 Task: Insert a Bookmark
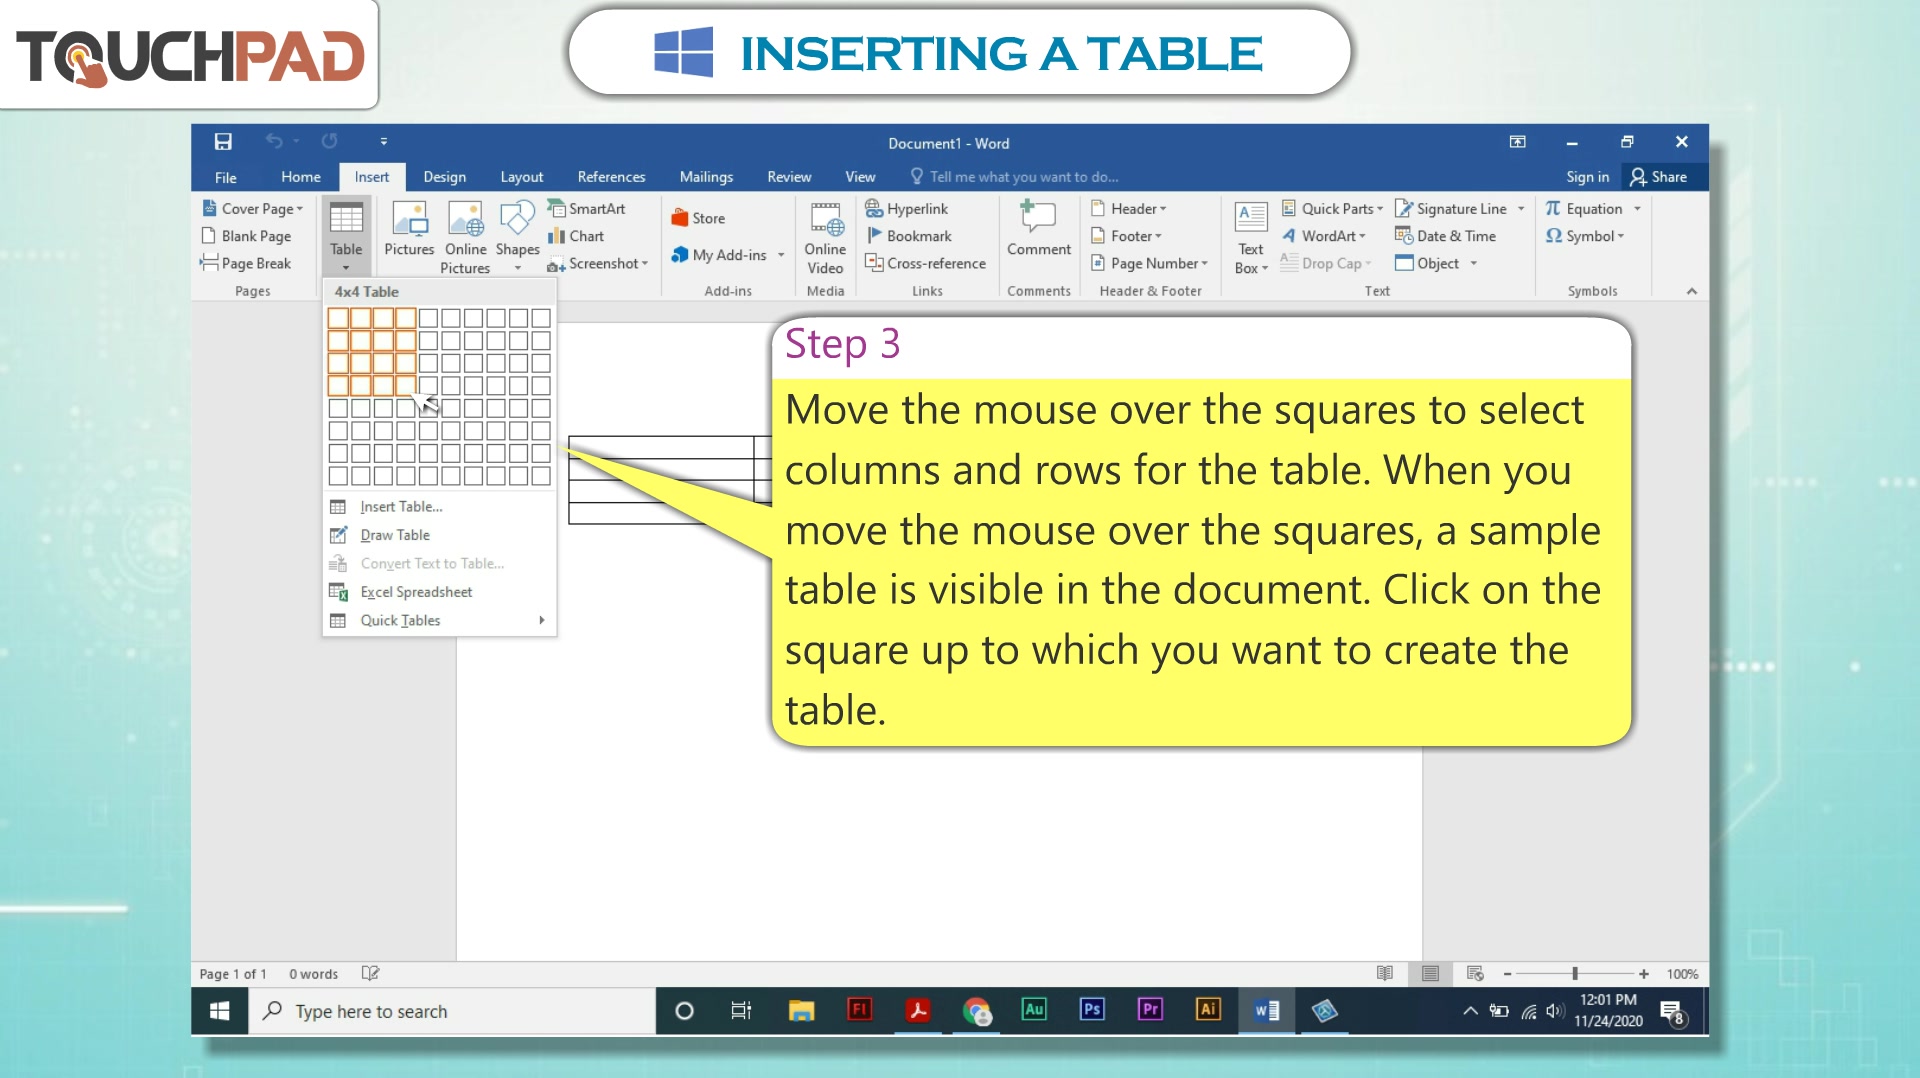[909, 236]
